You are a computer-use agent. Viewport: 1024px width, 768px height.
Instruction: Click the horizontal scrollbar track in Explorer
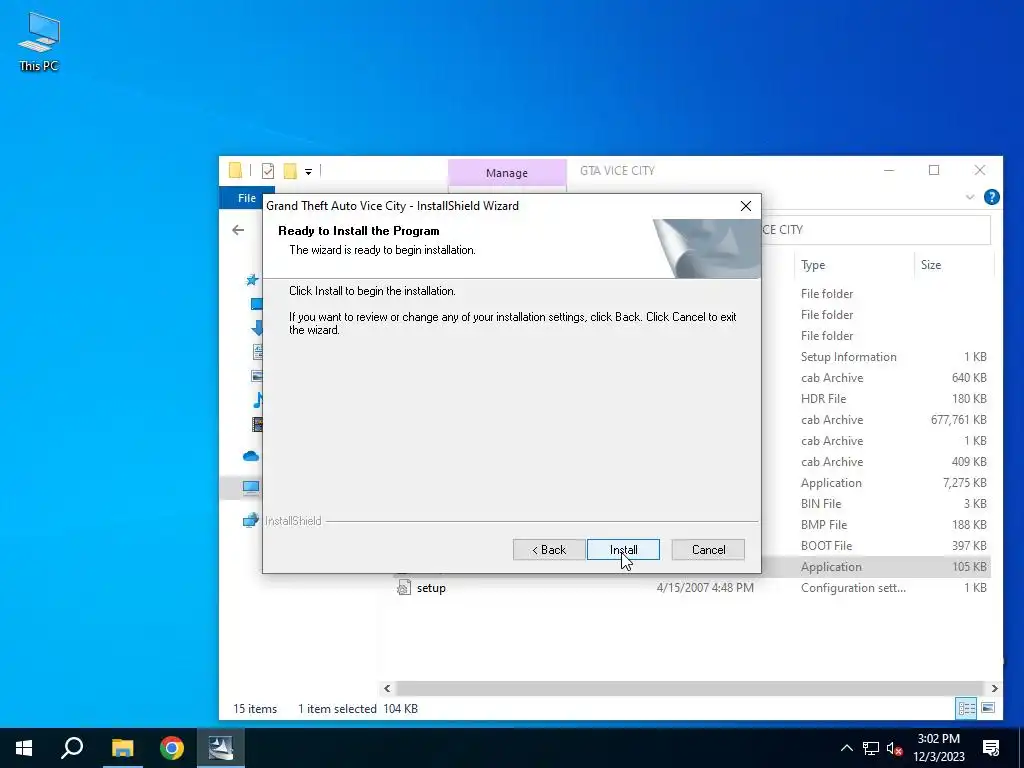click(689, 688)
